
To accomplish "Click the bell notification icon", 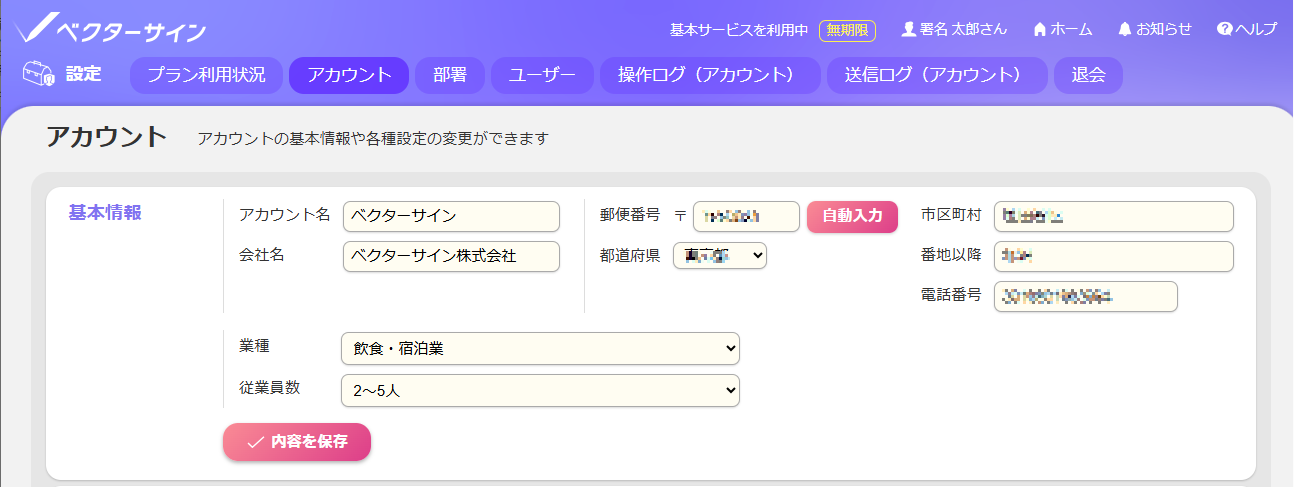I will [1125, 30].
